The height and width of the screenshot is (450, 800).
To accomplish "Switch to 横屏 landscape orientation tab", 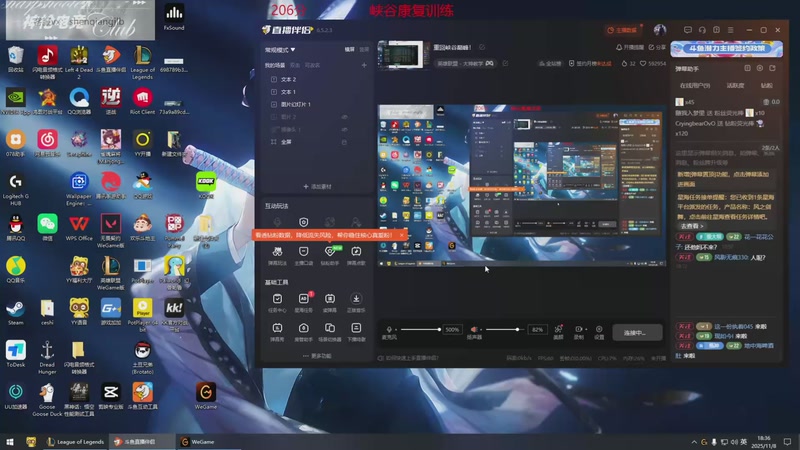I will click(x=349, y=49).
